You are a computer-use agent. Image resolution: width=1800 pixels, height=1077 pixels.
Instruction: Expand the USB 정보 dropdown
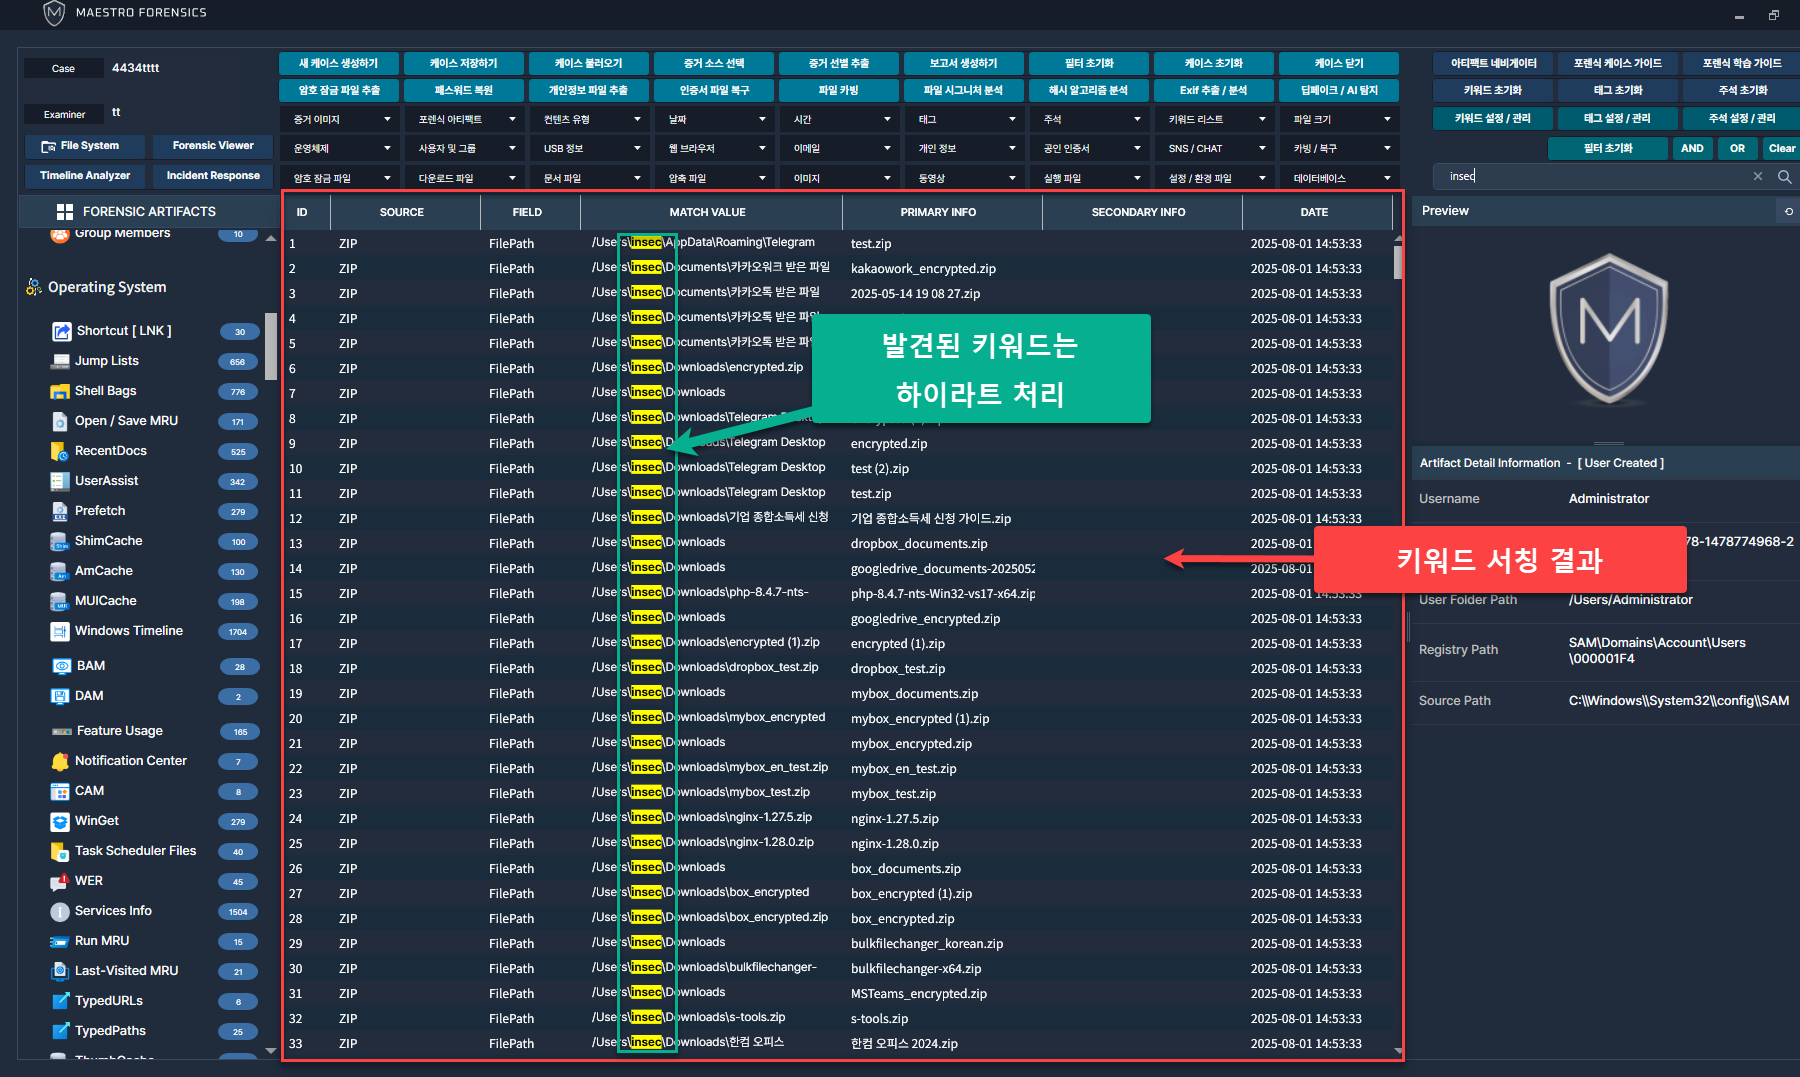[x=590, y=148]
